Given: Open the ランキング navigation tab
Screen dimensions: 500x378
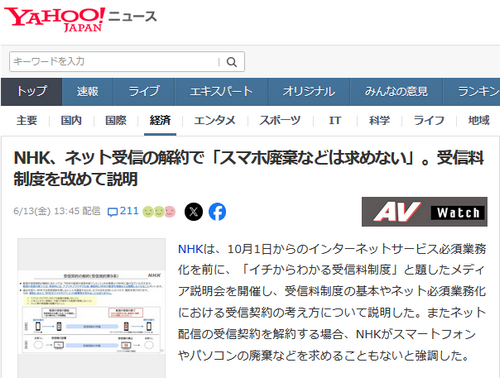Looking at the screenshot, I should [x=472, y=92].
